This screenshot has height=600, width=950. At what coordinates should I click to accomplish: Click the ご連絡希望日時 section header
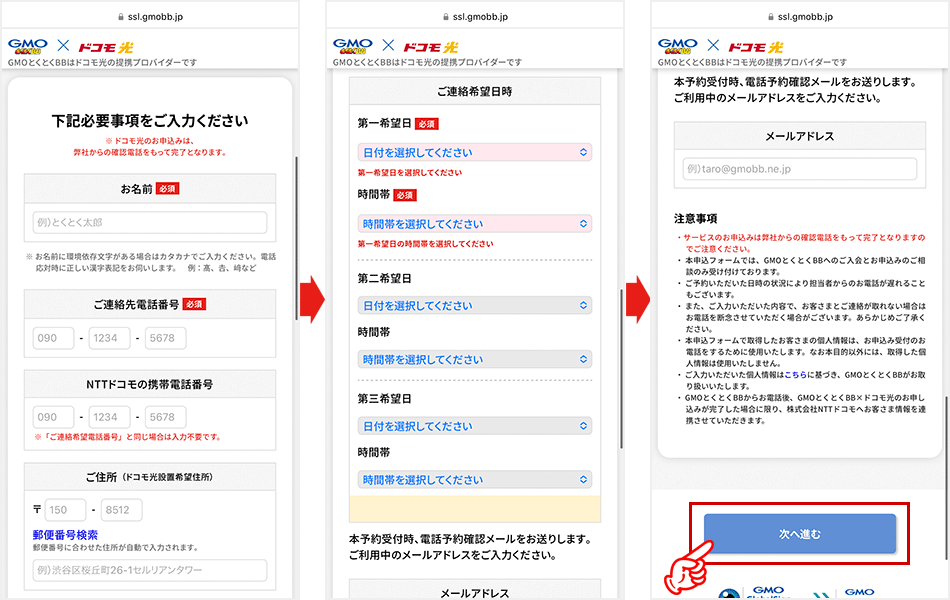pos(475,92)
